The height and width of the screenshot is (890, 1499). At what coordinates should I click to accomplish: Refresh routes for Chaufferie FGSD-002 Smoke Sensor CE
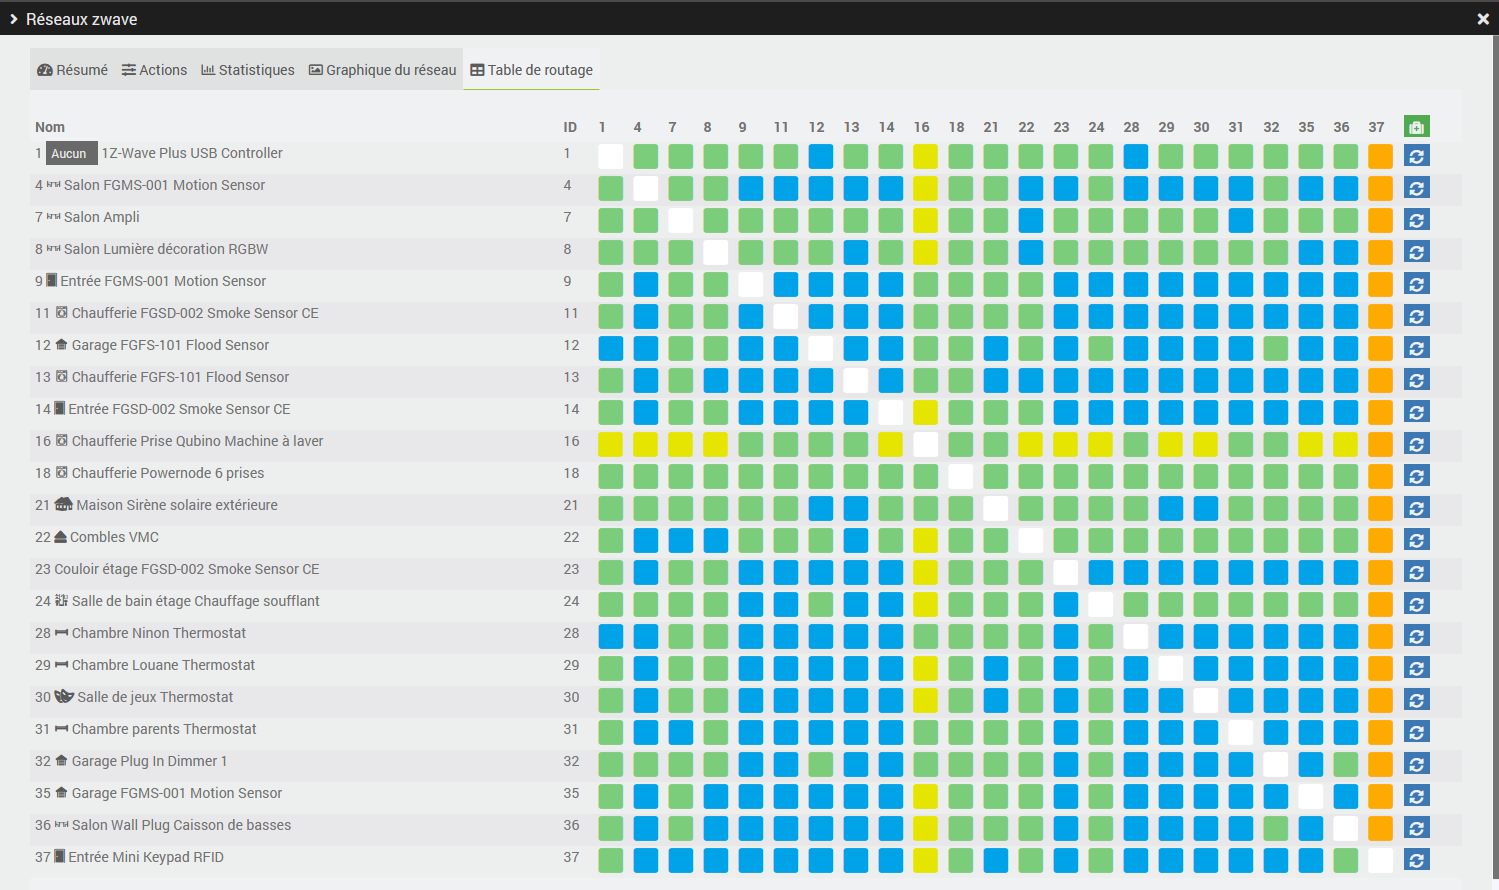tap(1416, 315)
